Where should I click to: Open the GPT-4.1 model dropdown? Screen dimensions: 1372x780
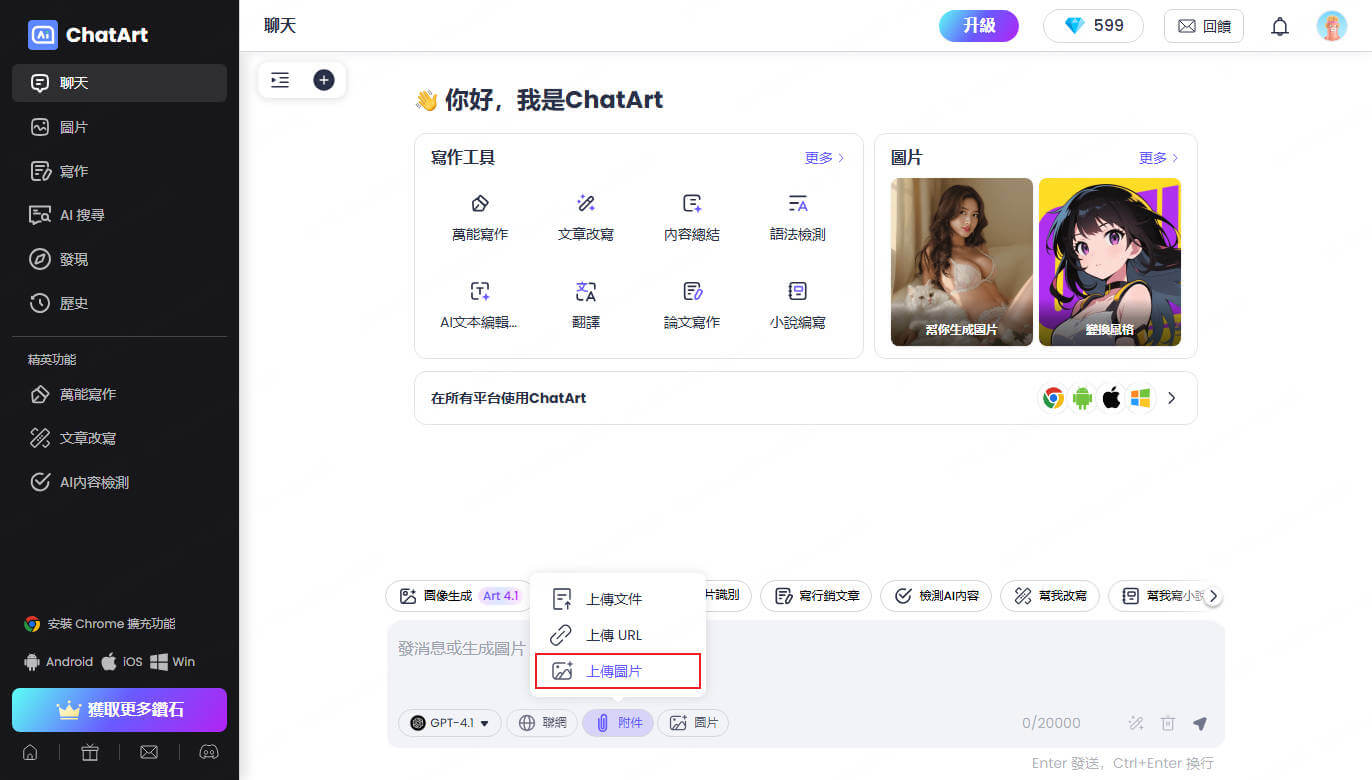pyautogui.click(x=450, y=723)
